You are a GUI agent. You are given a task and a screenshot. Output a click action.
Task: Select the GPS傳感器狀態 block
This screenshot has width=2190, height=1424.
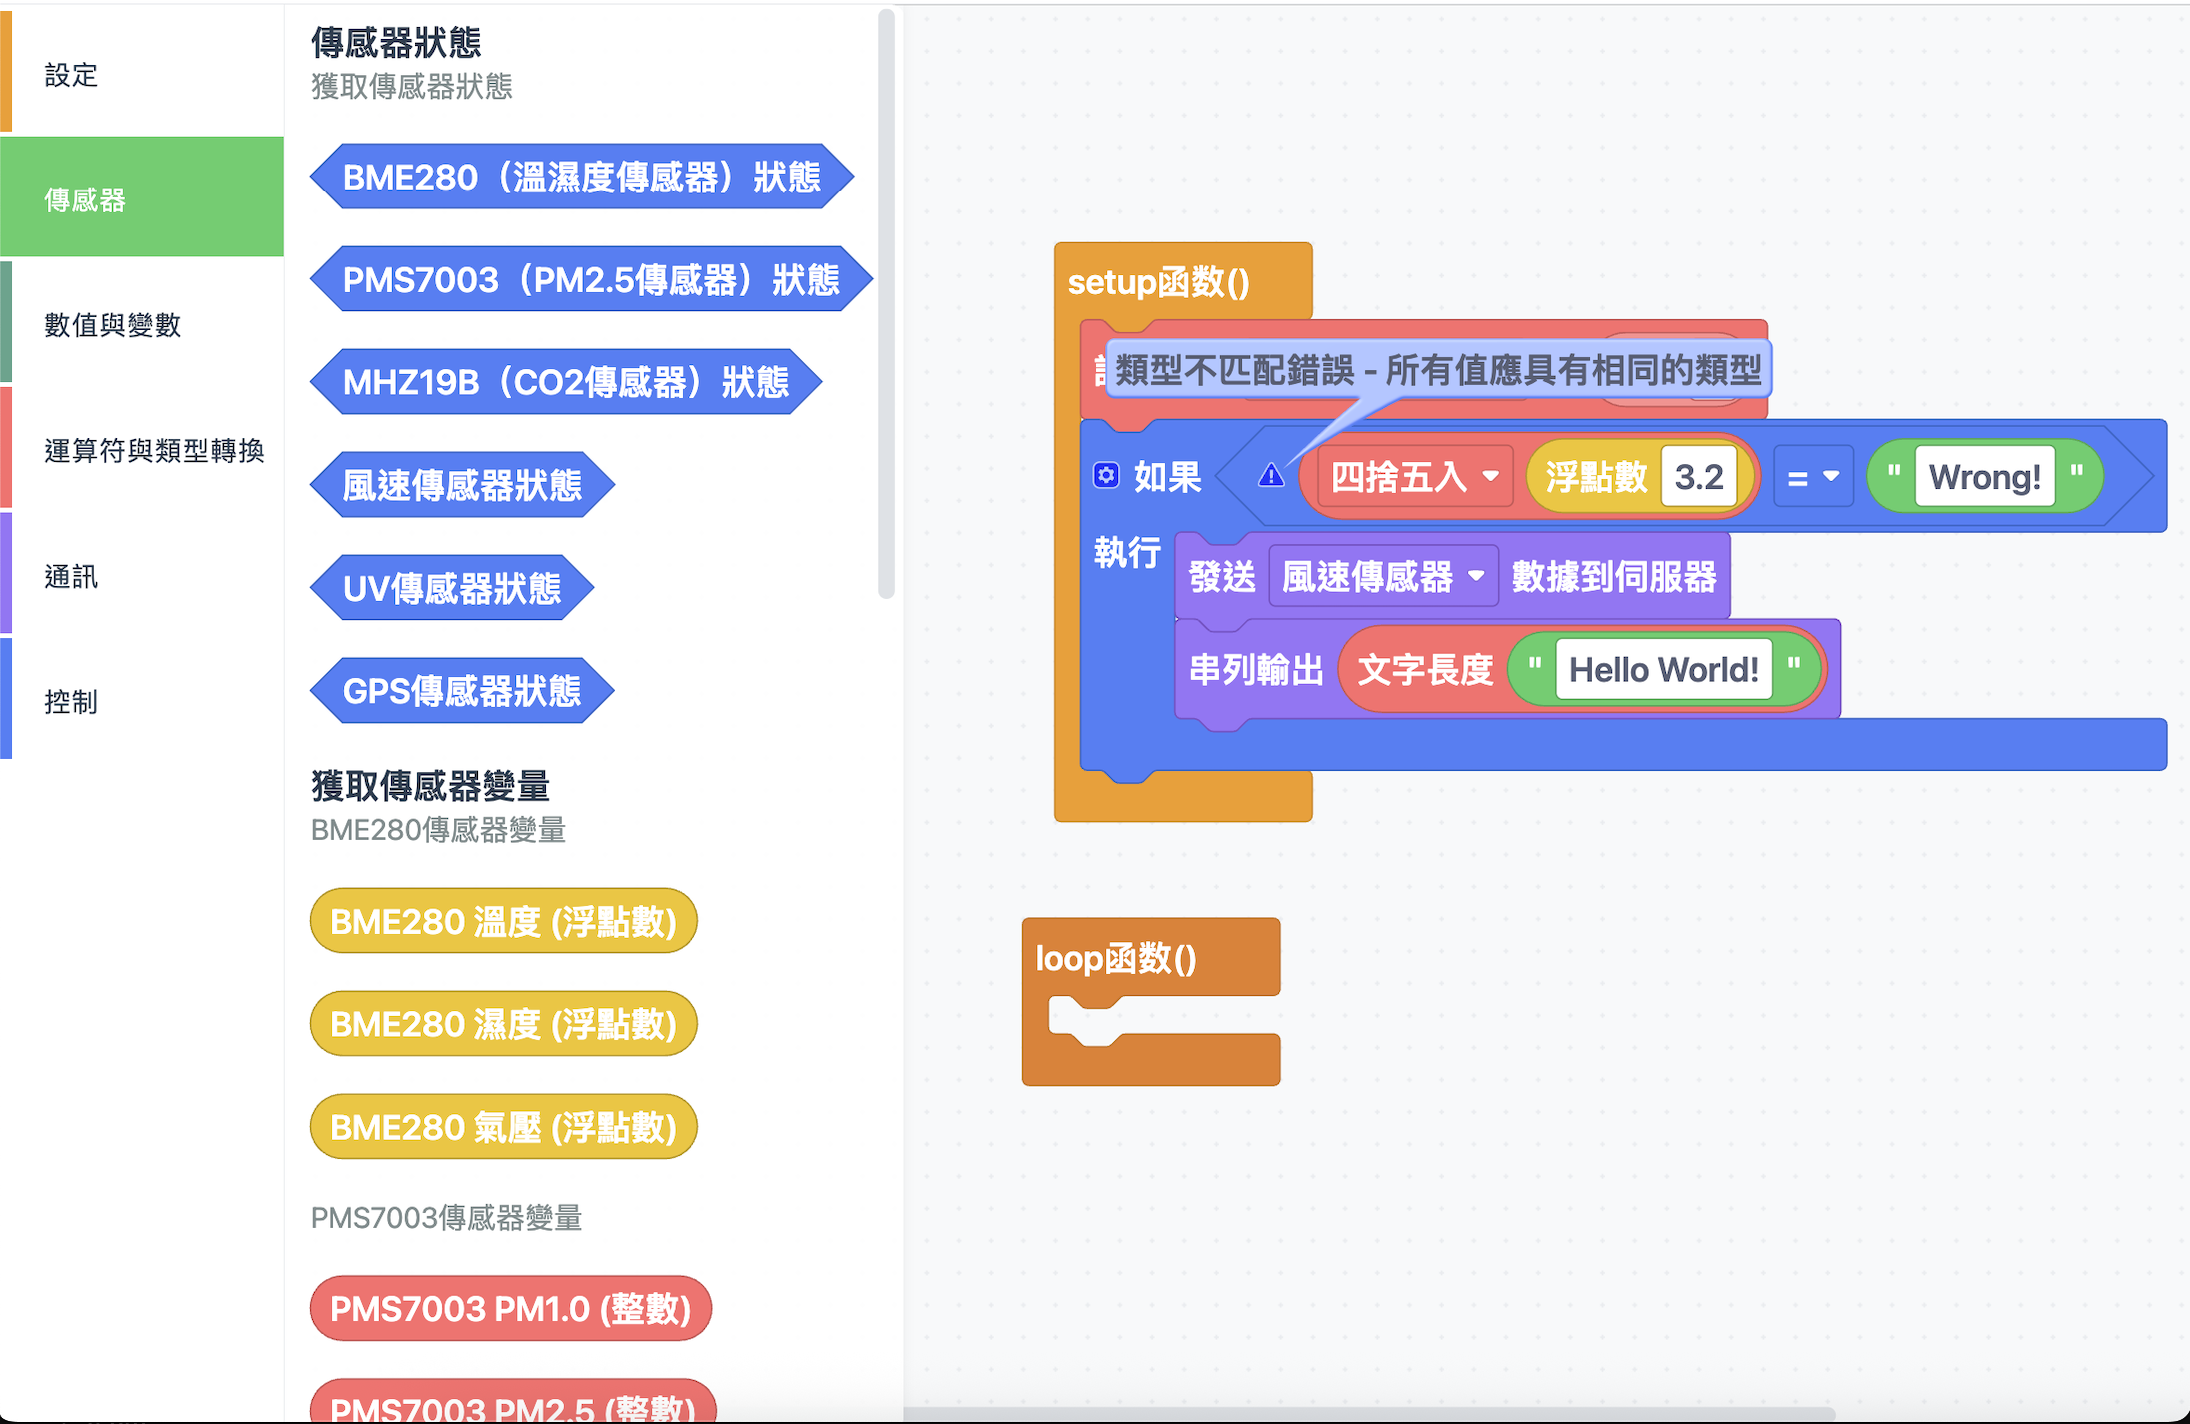[x=461, y=690]
